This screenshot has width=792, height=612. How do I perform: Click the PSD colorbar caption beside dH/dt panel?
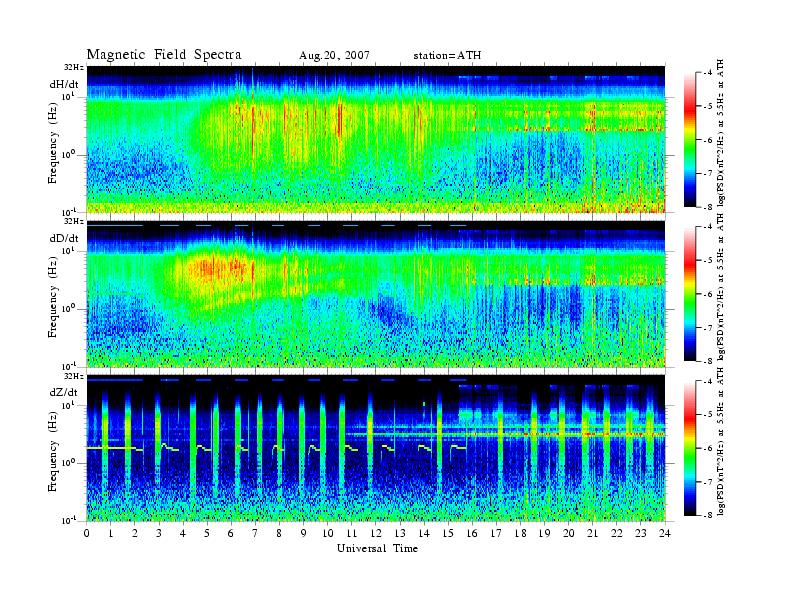(720, 133)
